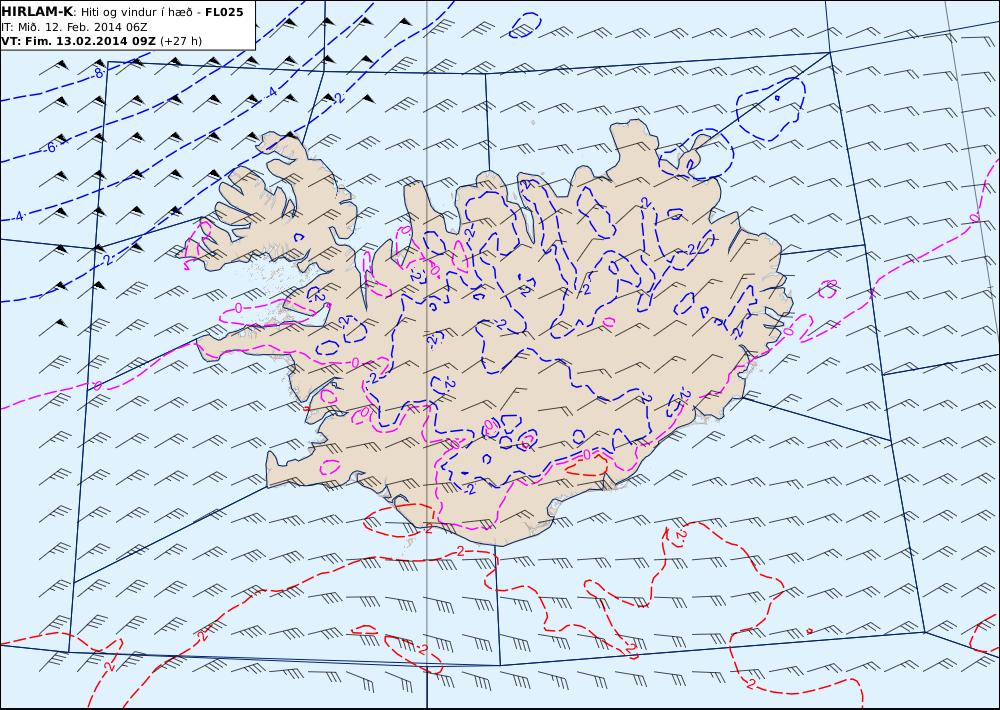The width and height of the screenshot is (1000, 710).
Task: Select the 'IT: Mið. 12. Feb. 2014 06Z' line
Action: click(75, 27)
